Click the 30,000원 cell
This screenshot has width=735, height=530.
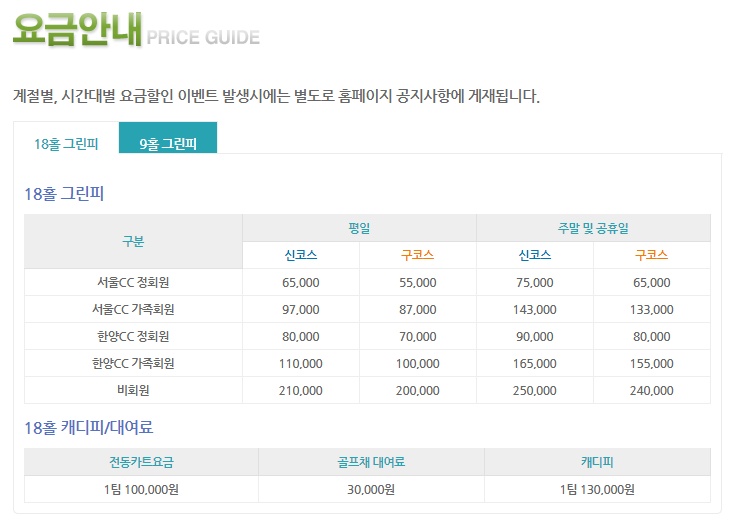[x=371, y=489]
